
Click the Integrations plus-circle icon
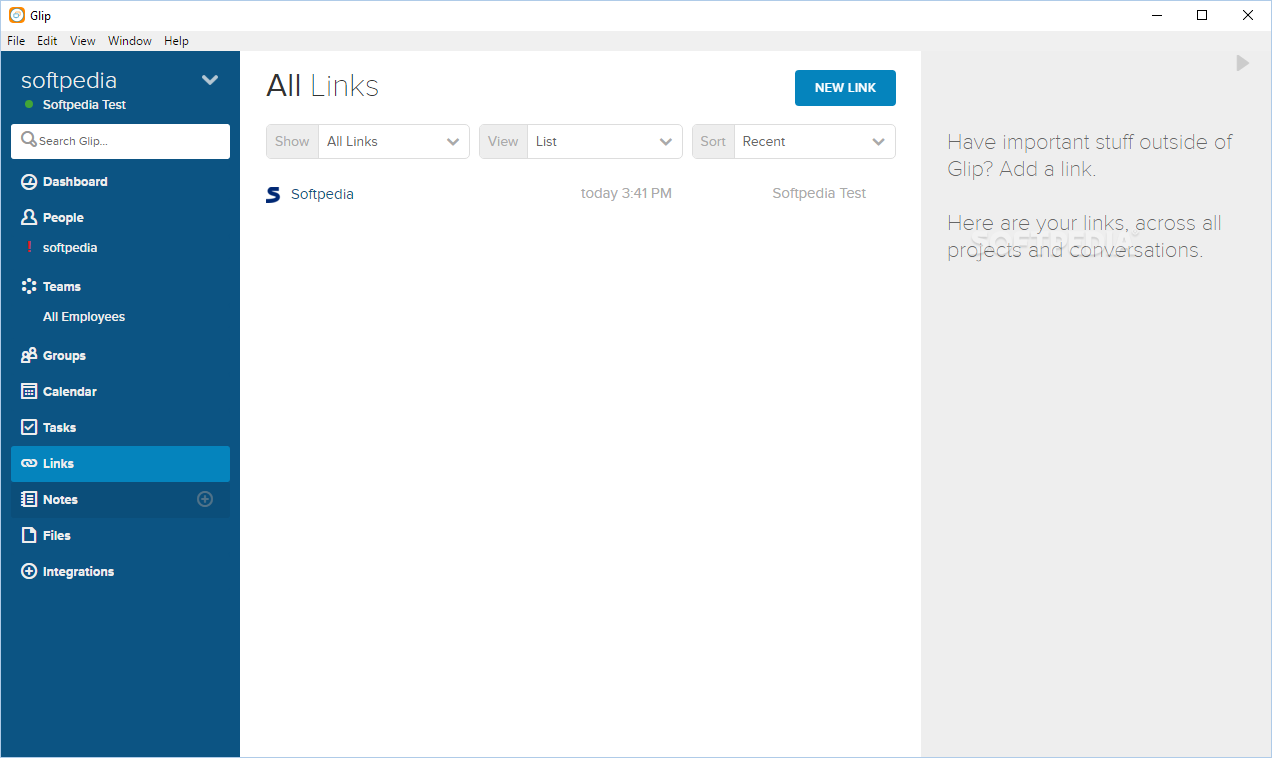coord(29,571)
